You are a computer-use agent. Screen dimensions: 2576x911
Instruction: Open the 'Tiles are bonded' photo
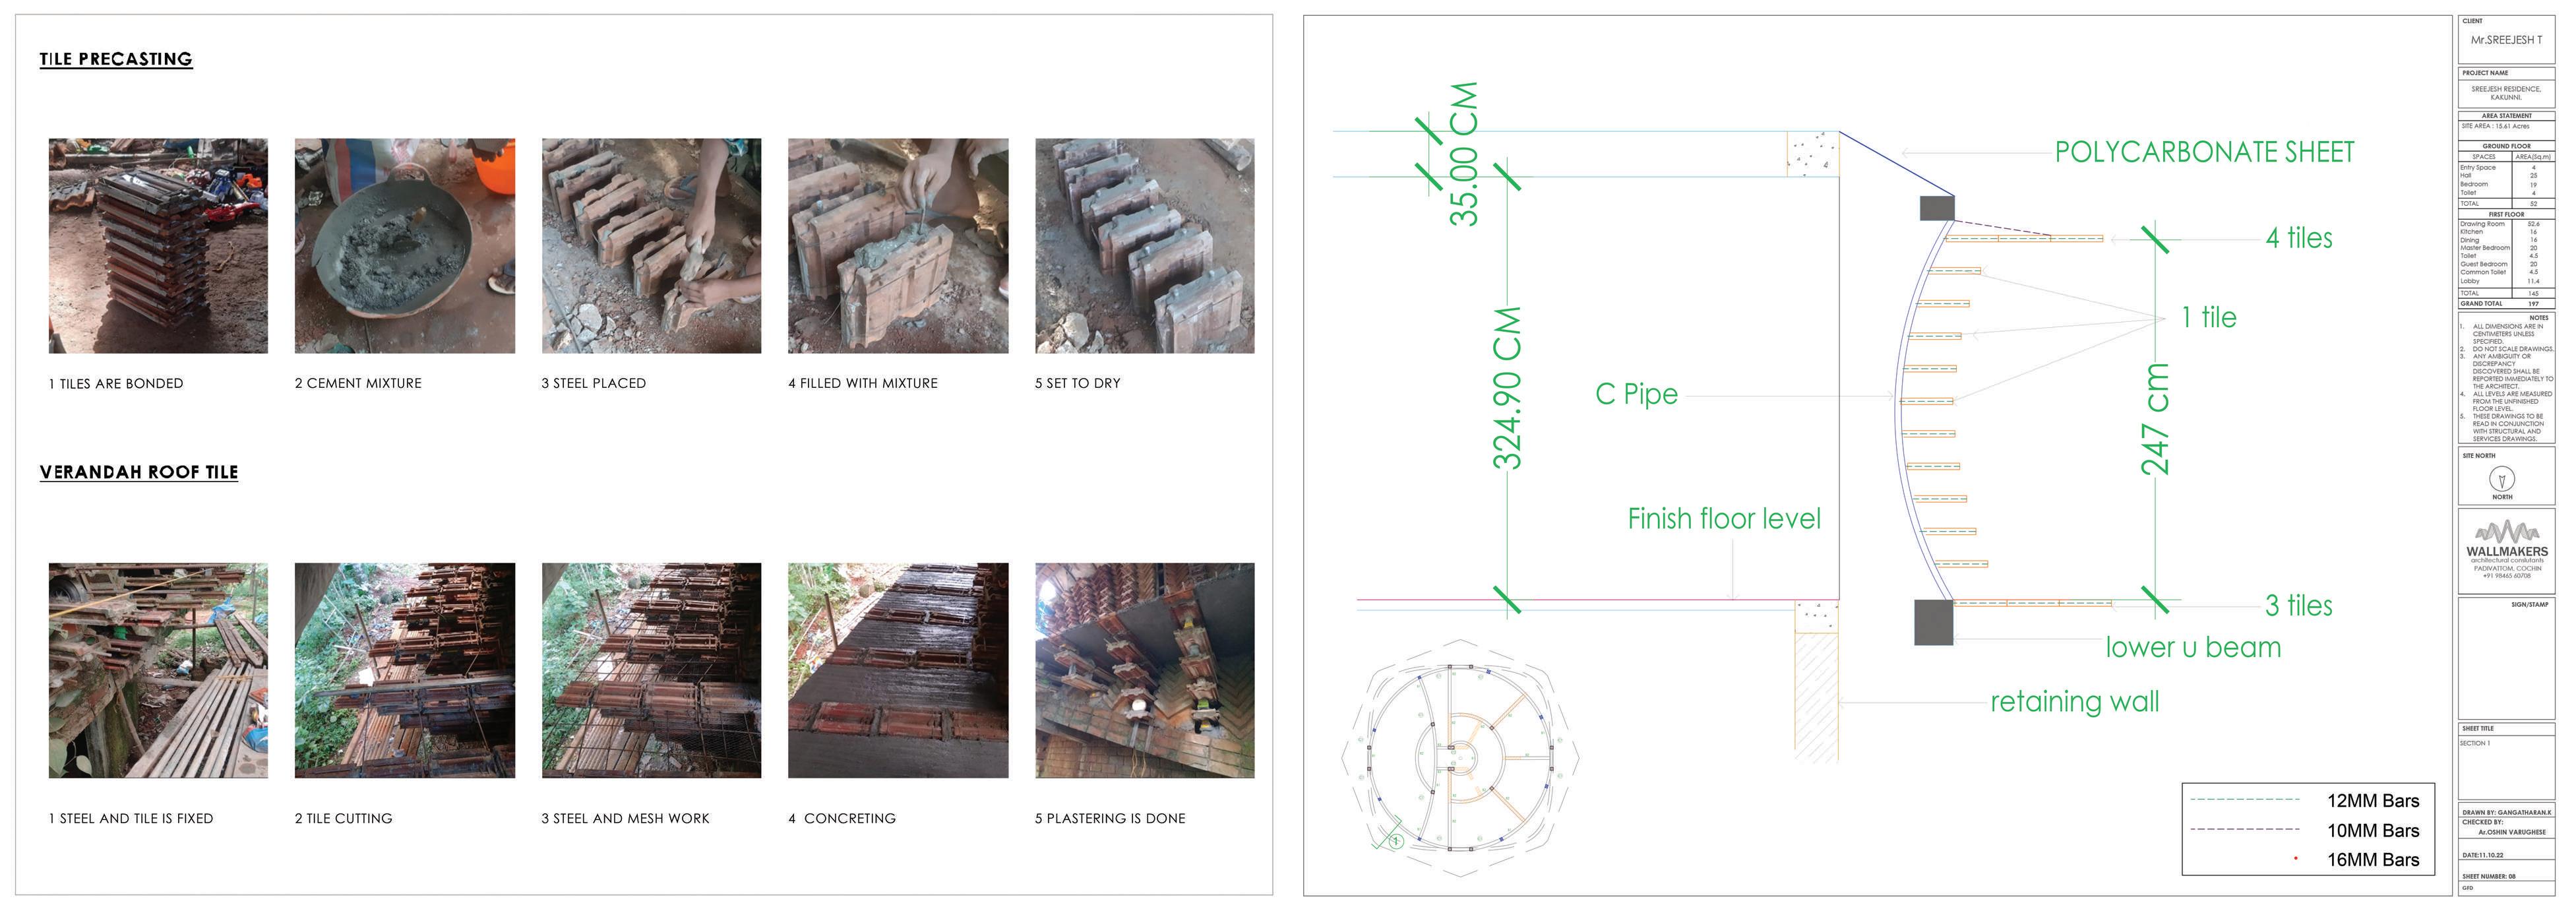158,246
